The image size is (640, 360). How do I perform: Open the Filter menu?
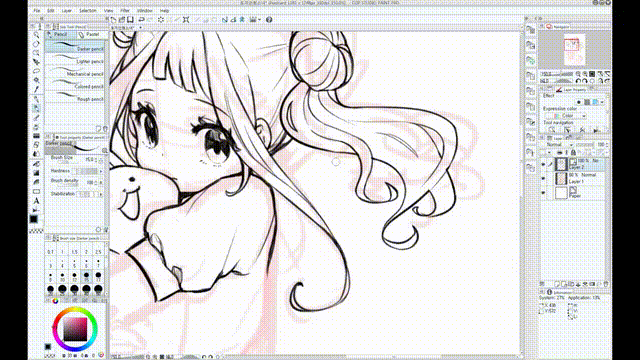pos(125,11)
